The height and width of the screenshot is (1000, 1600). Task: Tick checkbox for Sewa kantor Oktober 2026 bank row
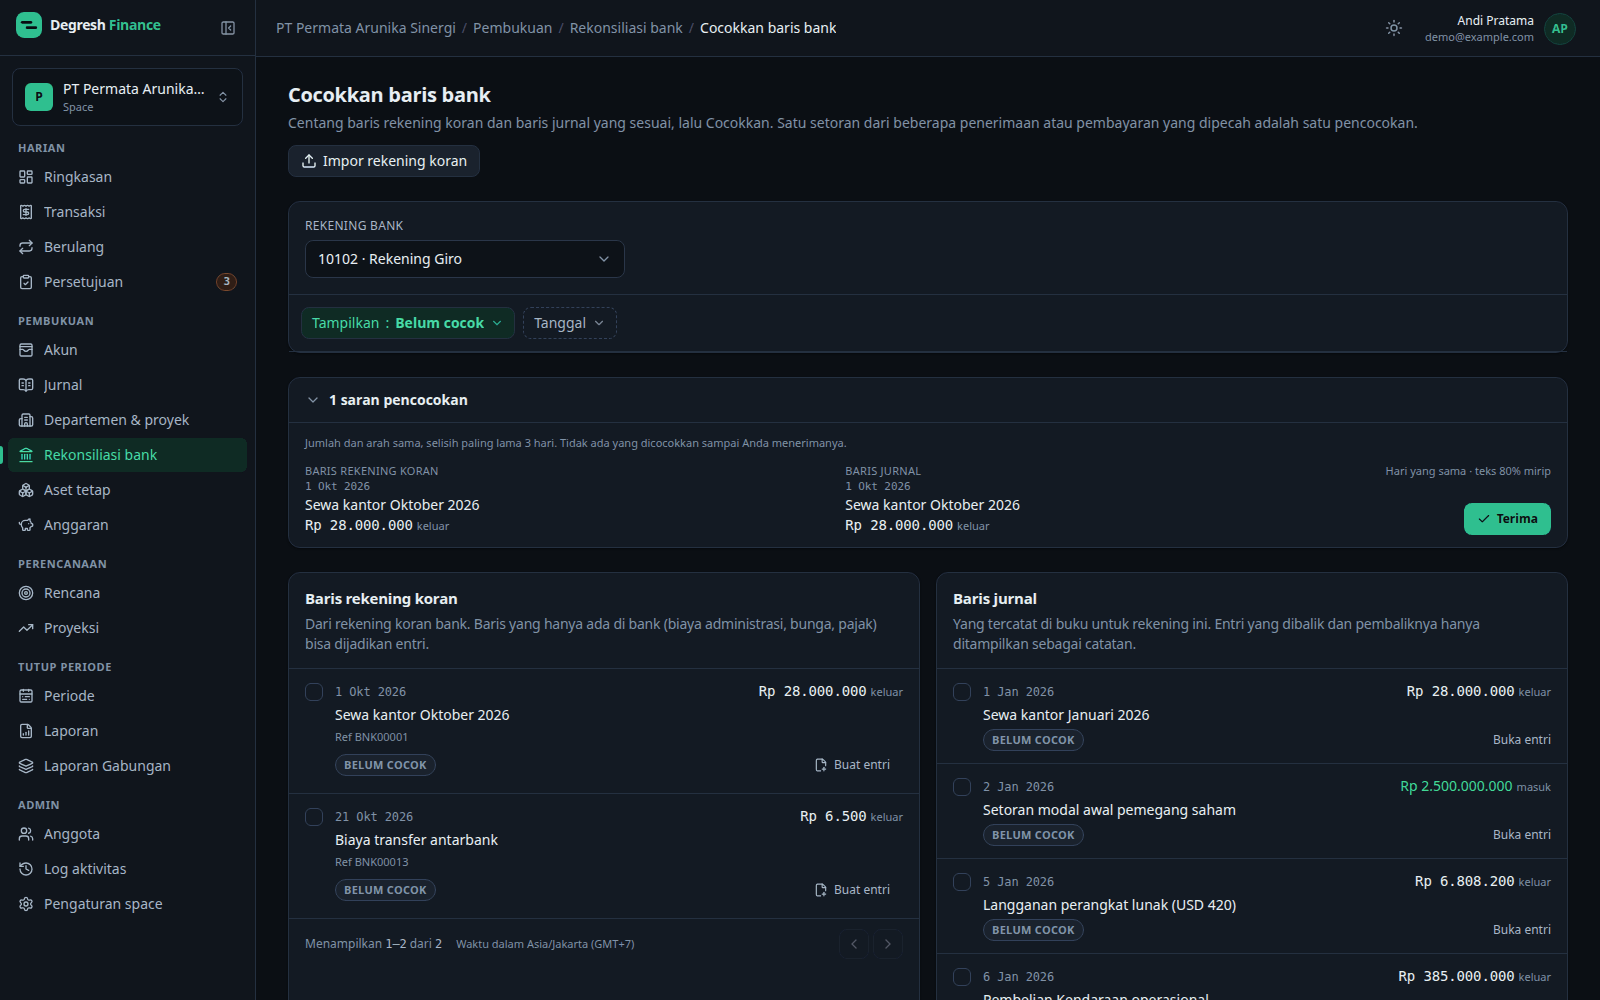click(314, 692)
